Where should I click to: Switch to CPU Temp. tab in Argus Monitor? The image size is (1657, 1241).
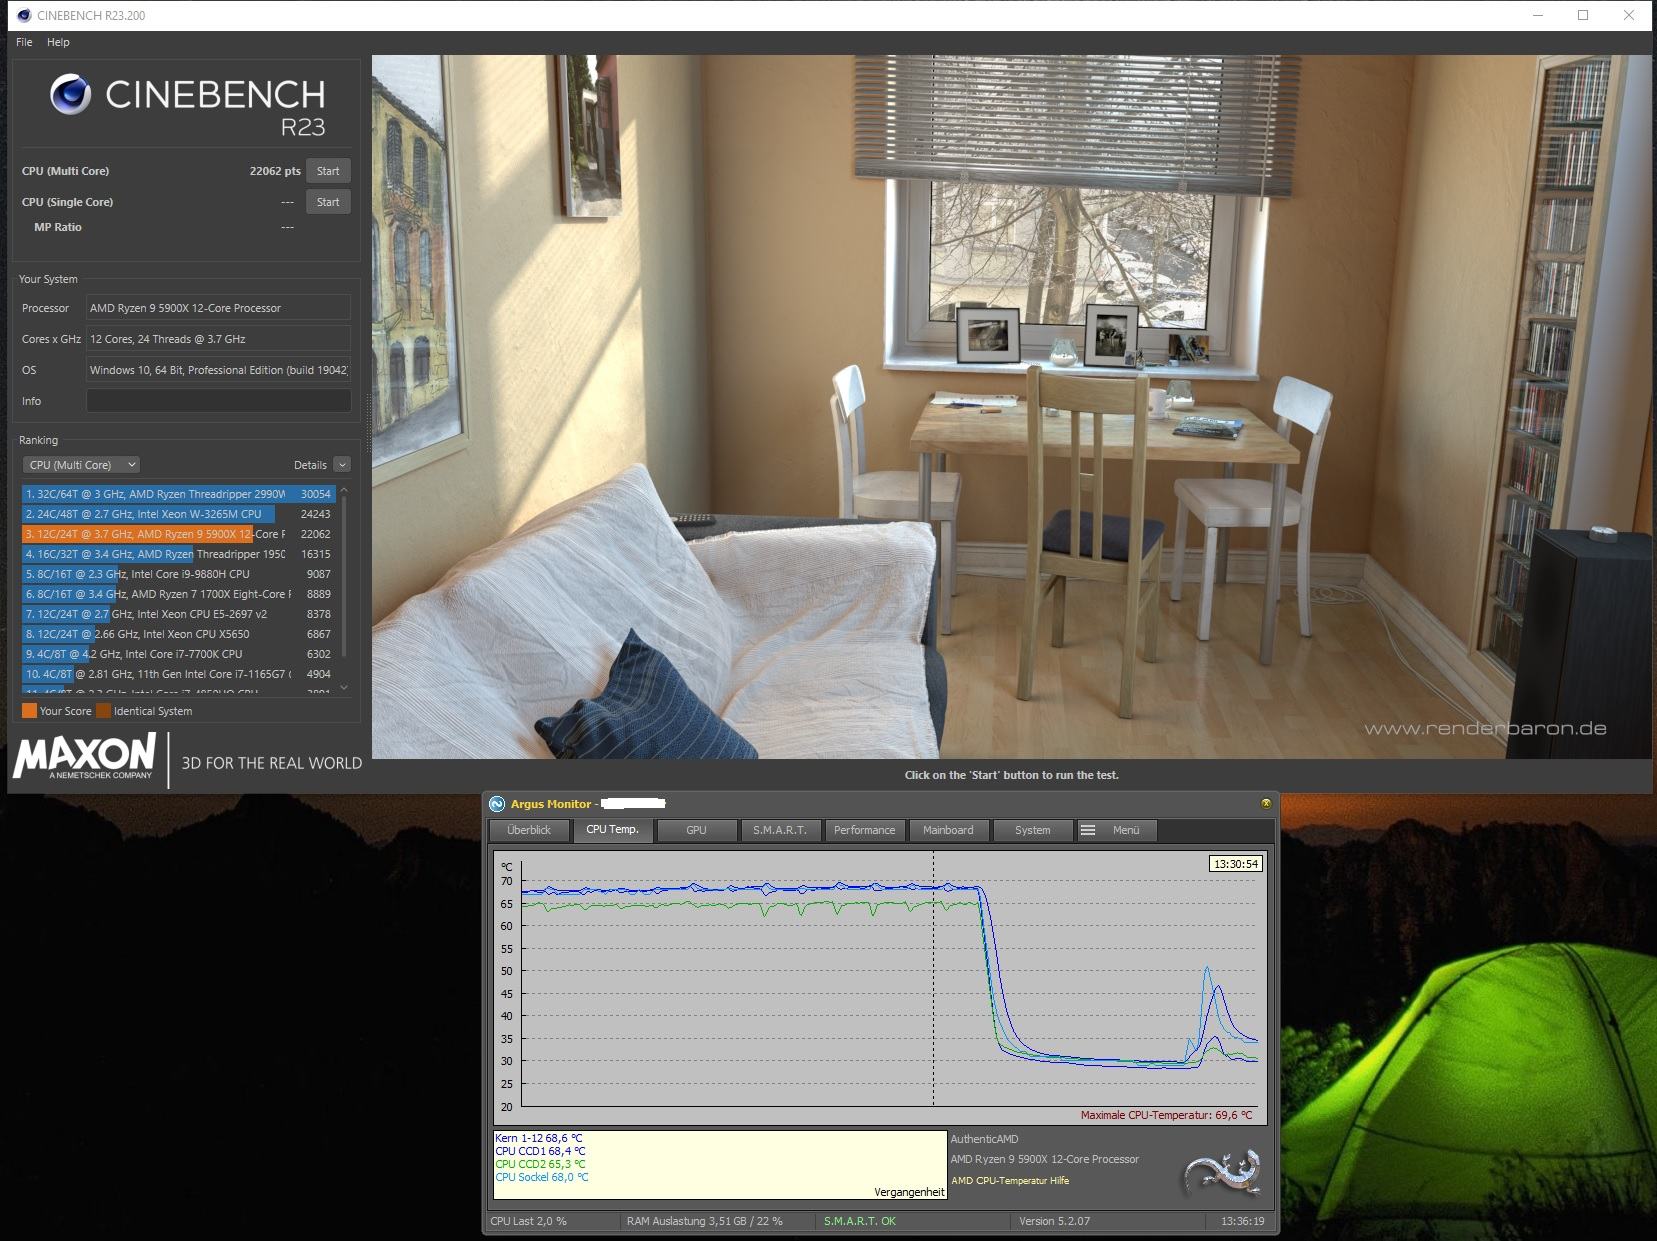click(x=612, y=830)
